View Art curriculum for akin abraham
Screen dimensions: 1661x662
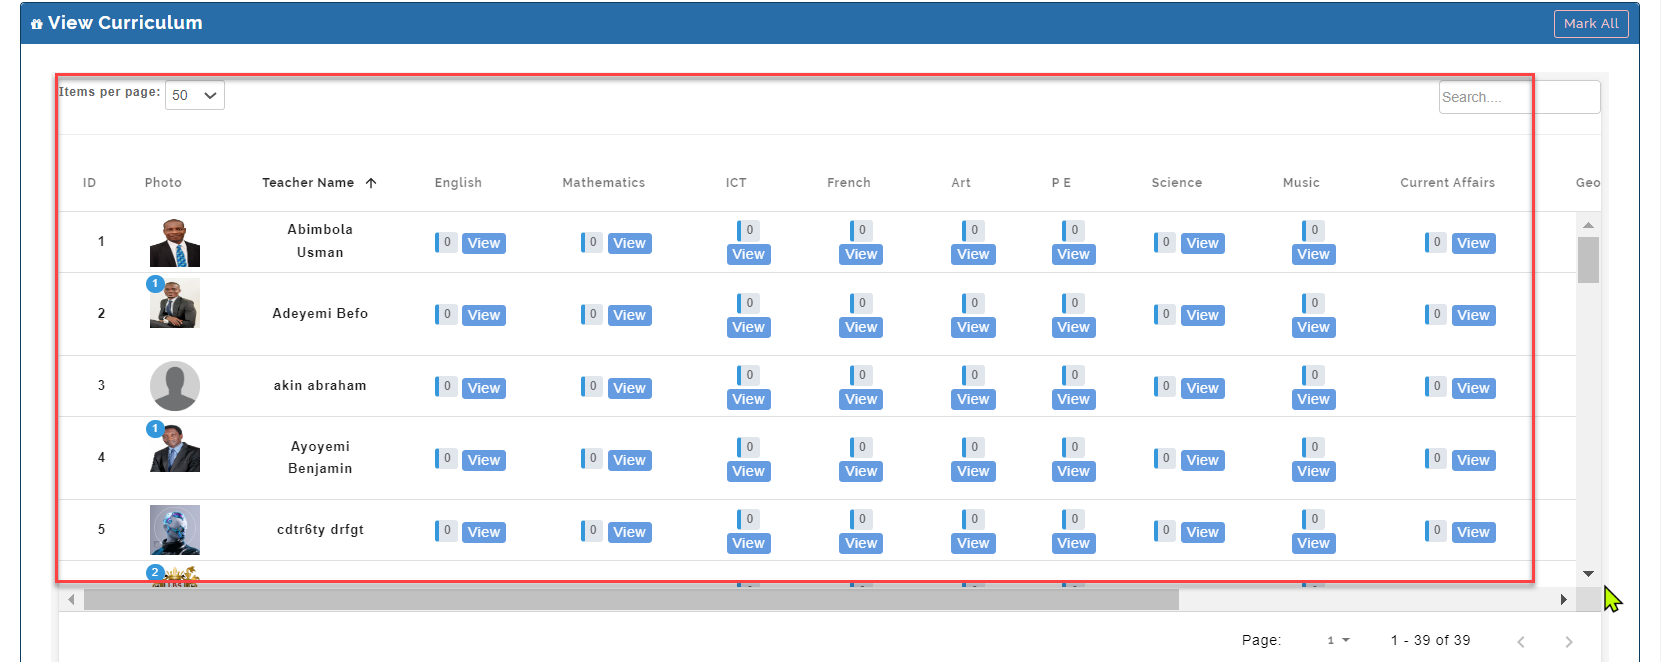973,399
